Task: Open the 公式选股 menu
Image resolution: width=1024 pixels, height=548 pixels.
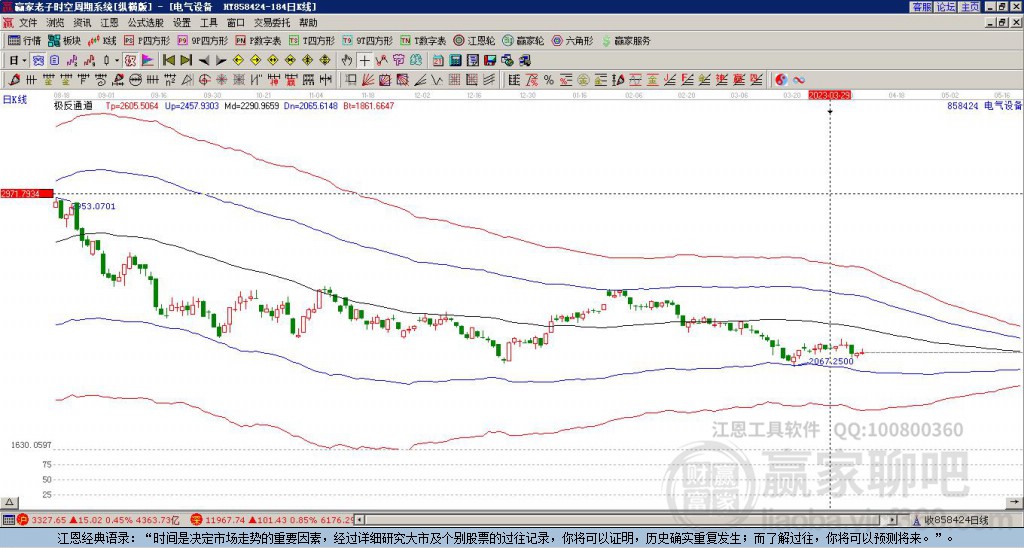Action: point(146,23)
